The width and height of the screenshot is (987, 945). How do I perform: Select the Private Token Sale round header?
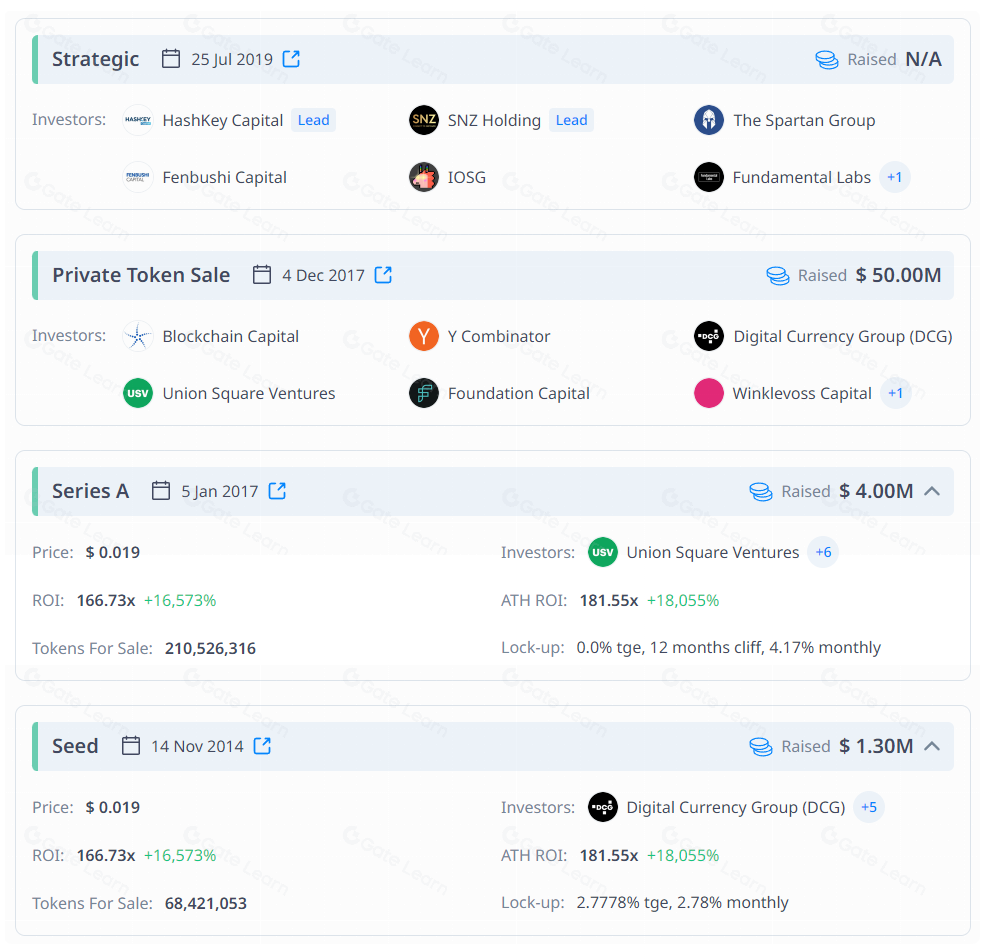(141, 275)
